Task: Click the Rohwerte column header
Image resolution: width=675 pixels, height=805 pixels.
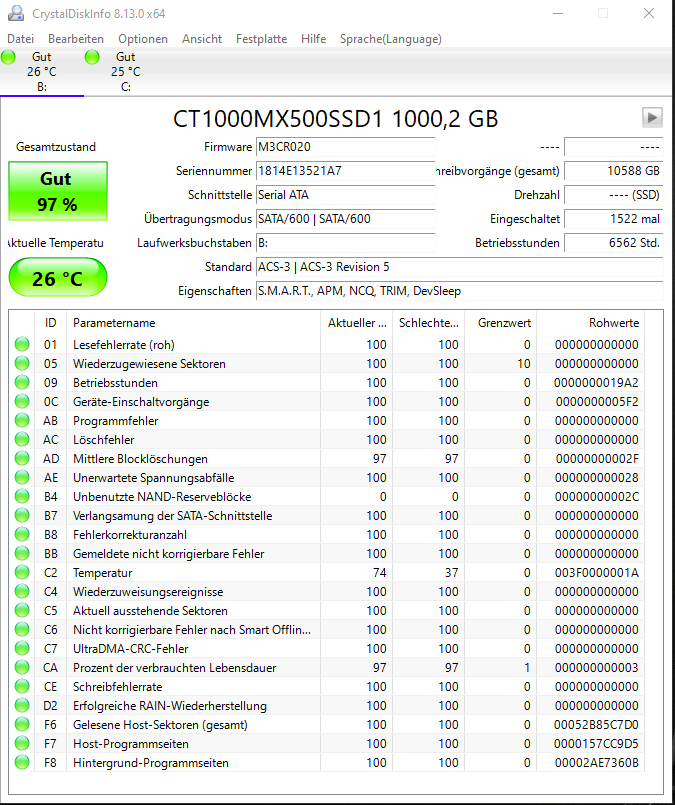Action: tap(590, 323)
